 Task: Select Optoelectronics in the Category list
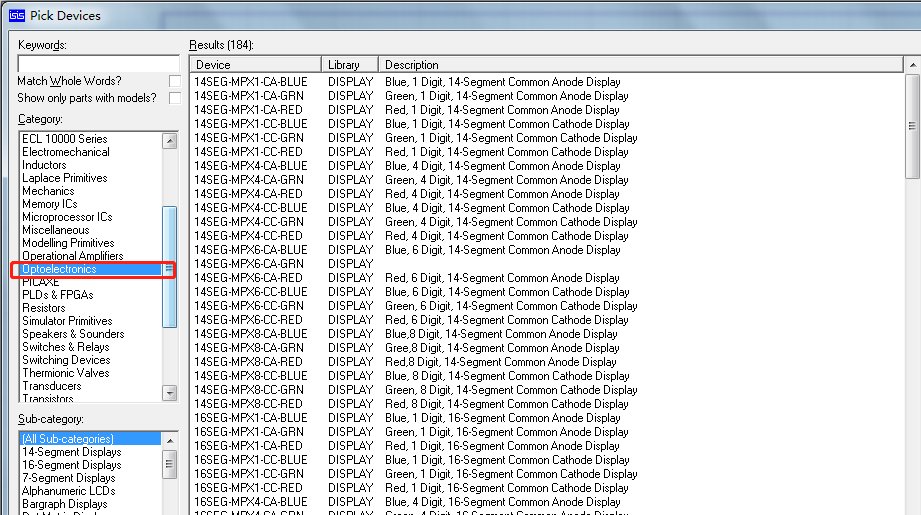click(x=60, y=269)
